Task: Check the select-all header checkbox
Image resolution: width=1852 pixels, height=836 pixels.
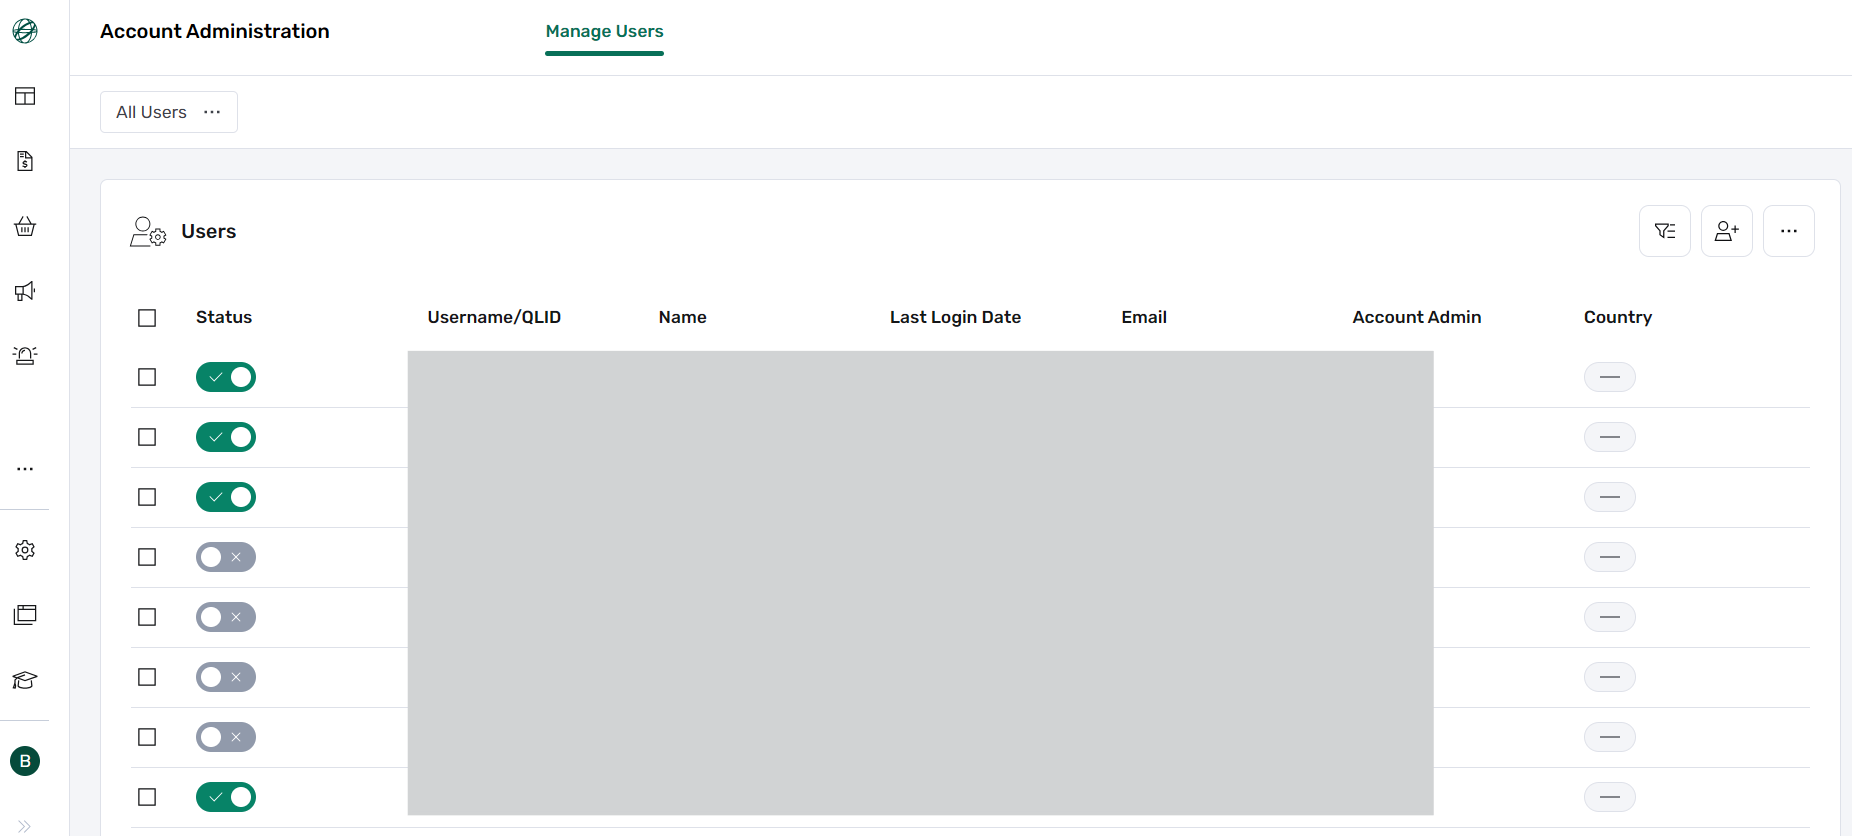Action: click(147, 318)
